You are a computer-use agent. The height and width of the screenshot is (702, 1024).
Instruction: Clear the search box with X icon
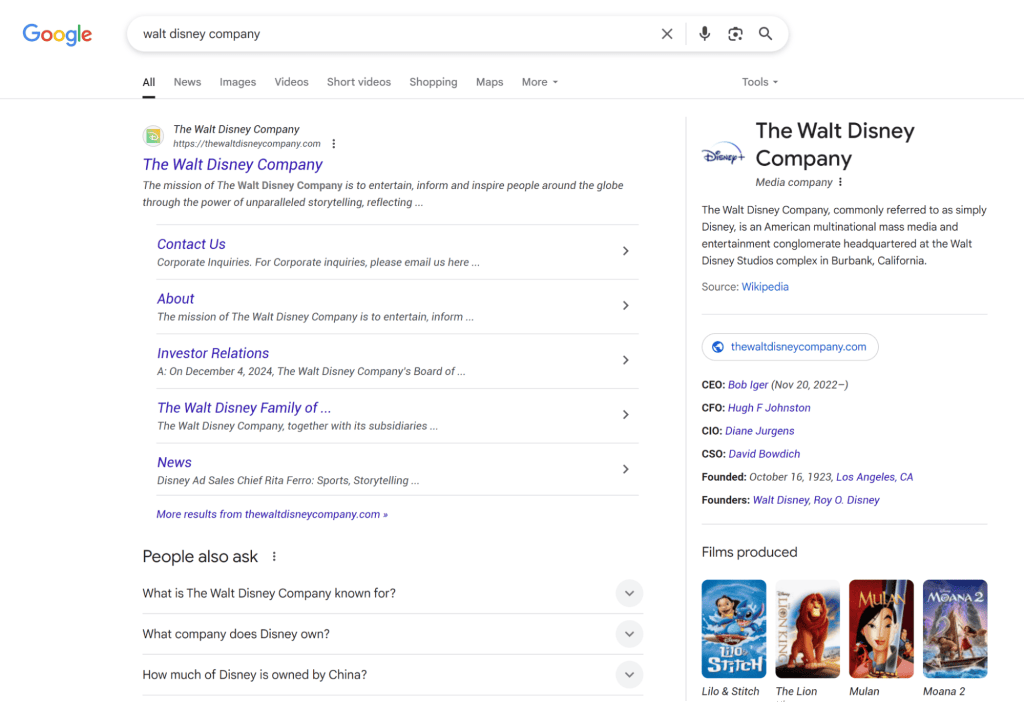click(x=667, y=34)
